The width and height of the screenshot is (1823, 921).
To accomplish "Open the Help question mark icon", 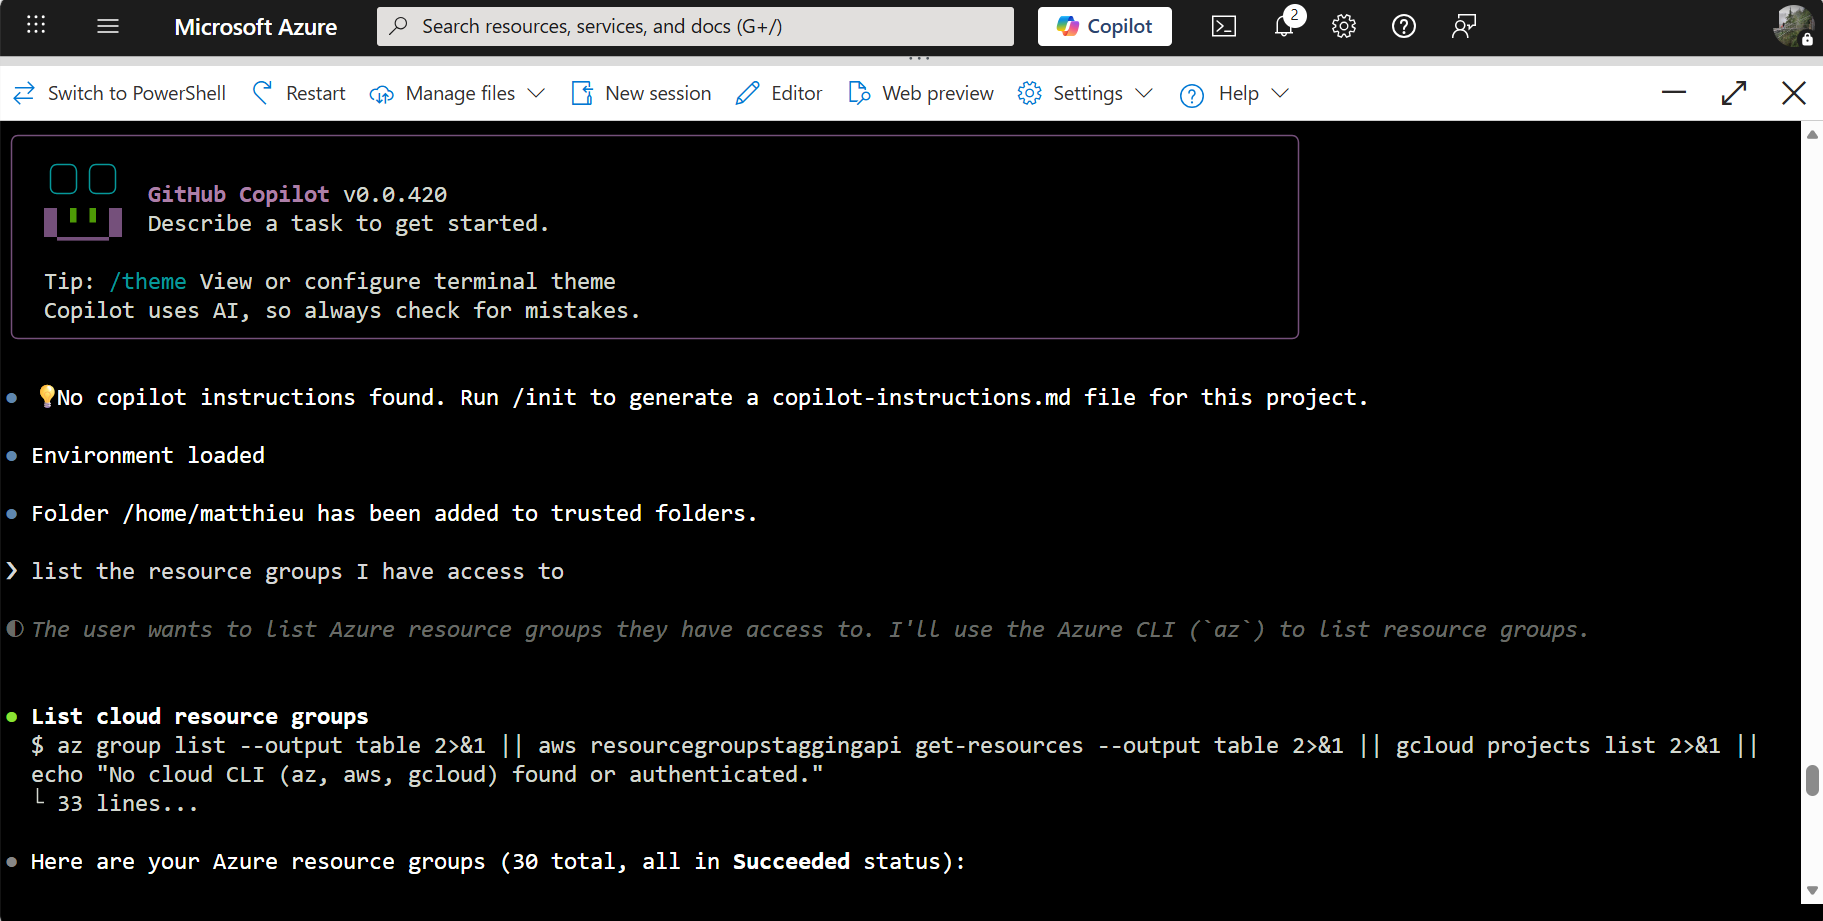I will click(x=1404, y=26).
